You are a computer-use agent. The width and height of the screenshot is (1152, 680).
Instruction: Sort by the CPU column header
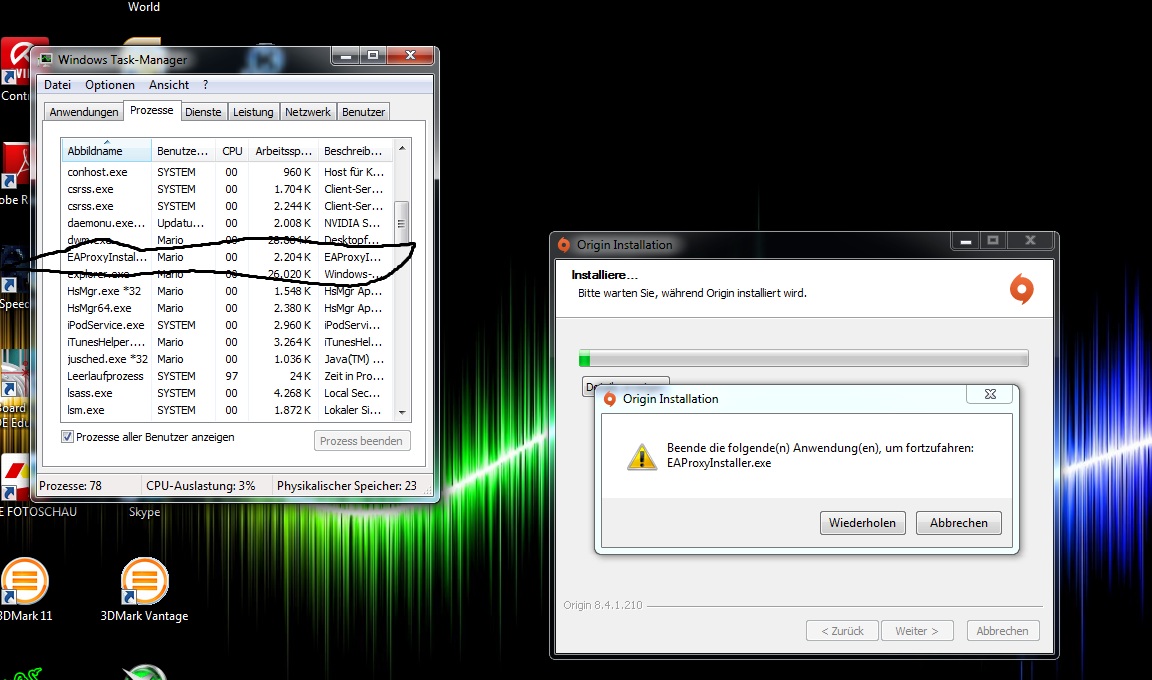coord(232,151)
